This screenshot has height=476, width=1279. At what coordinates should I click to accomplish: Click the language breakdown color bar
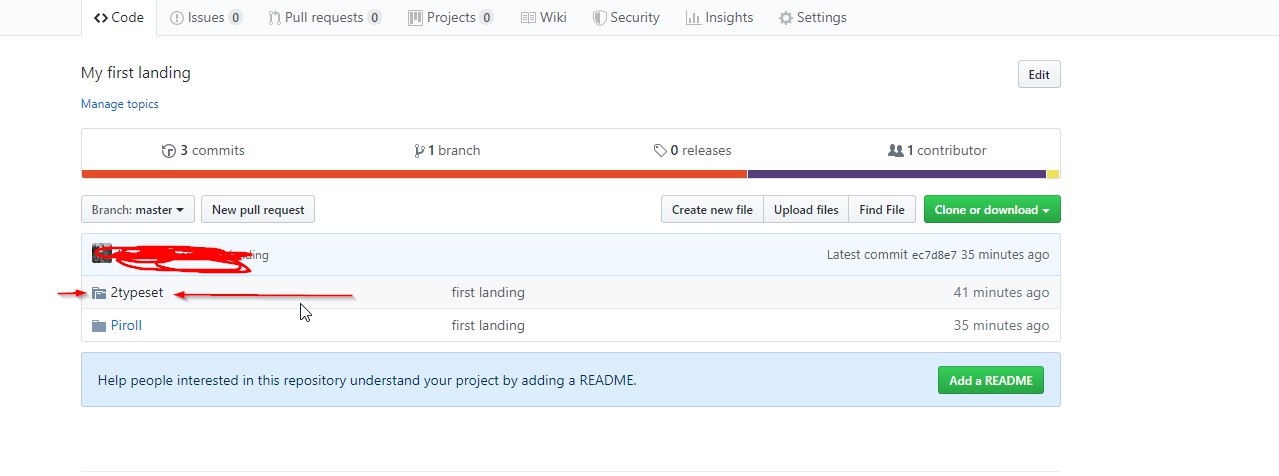[x=571, y=174]
